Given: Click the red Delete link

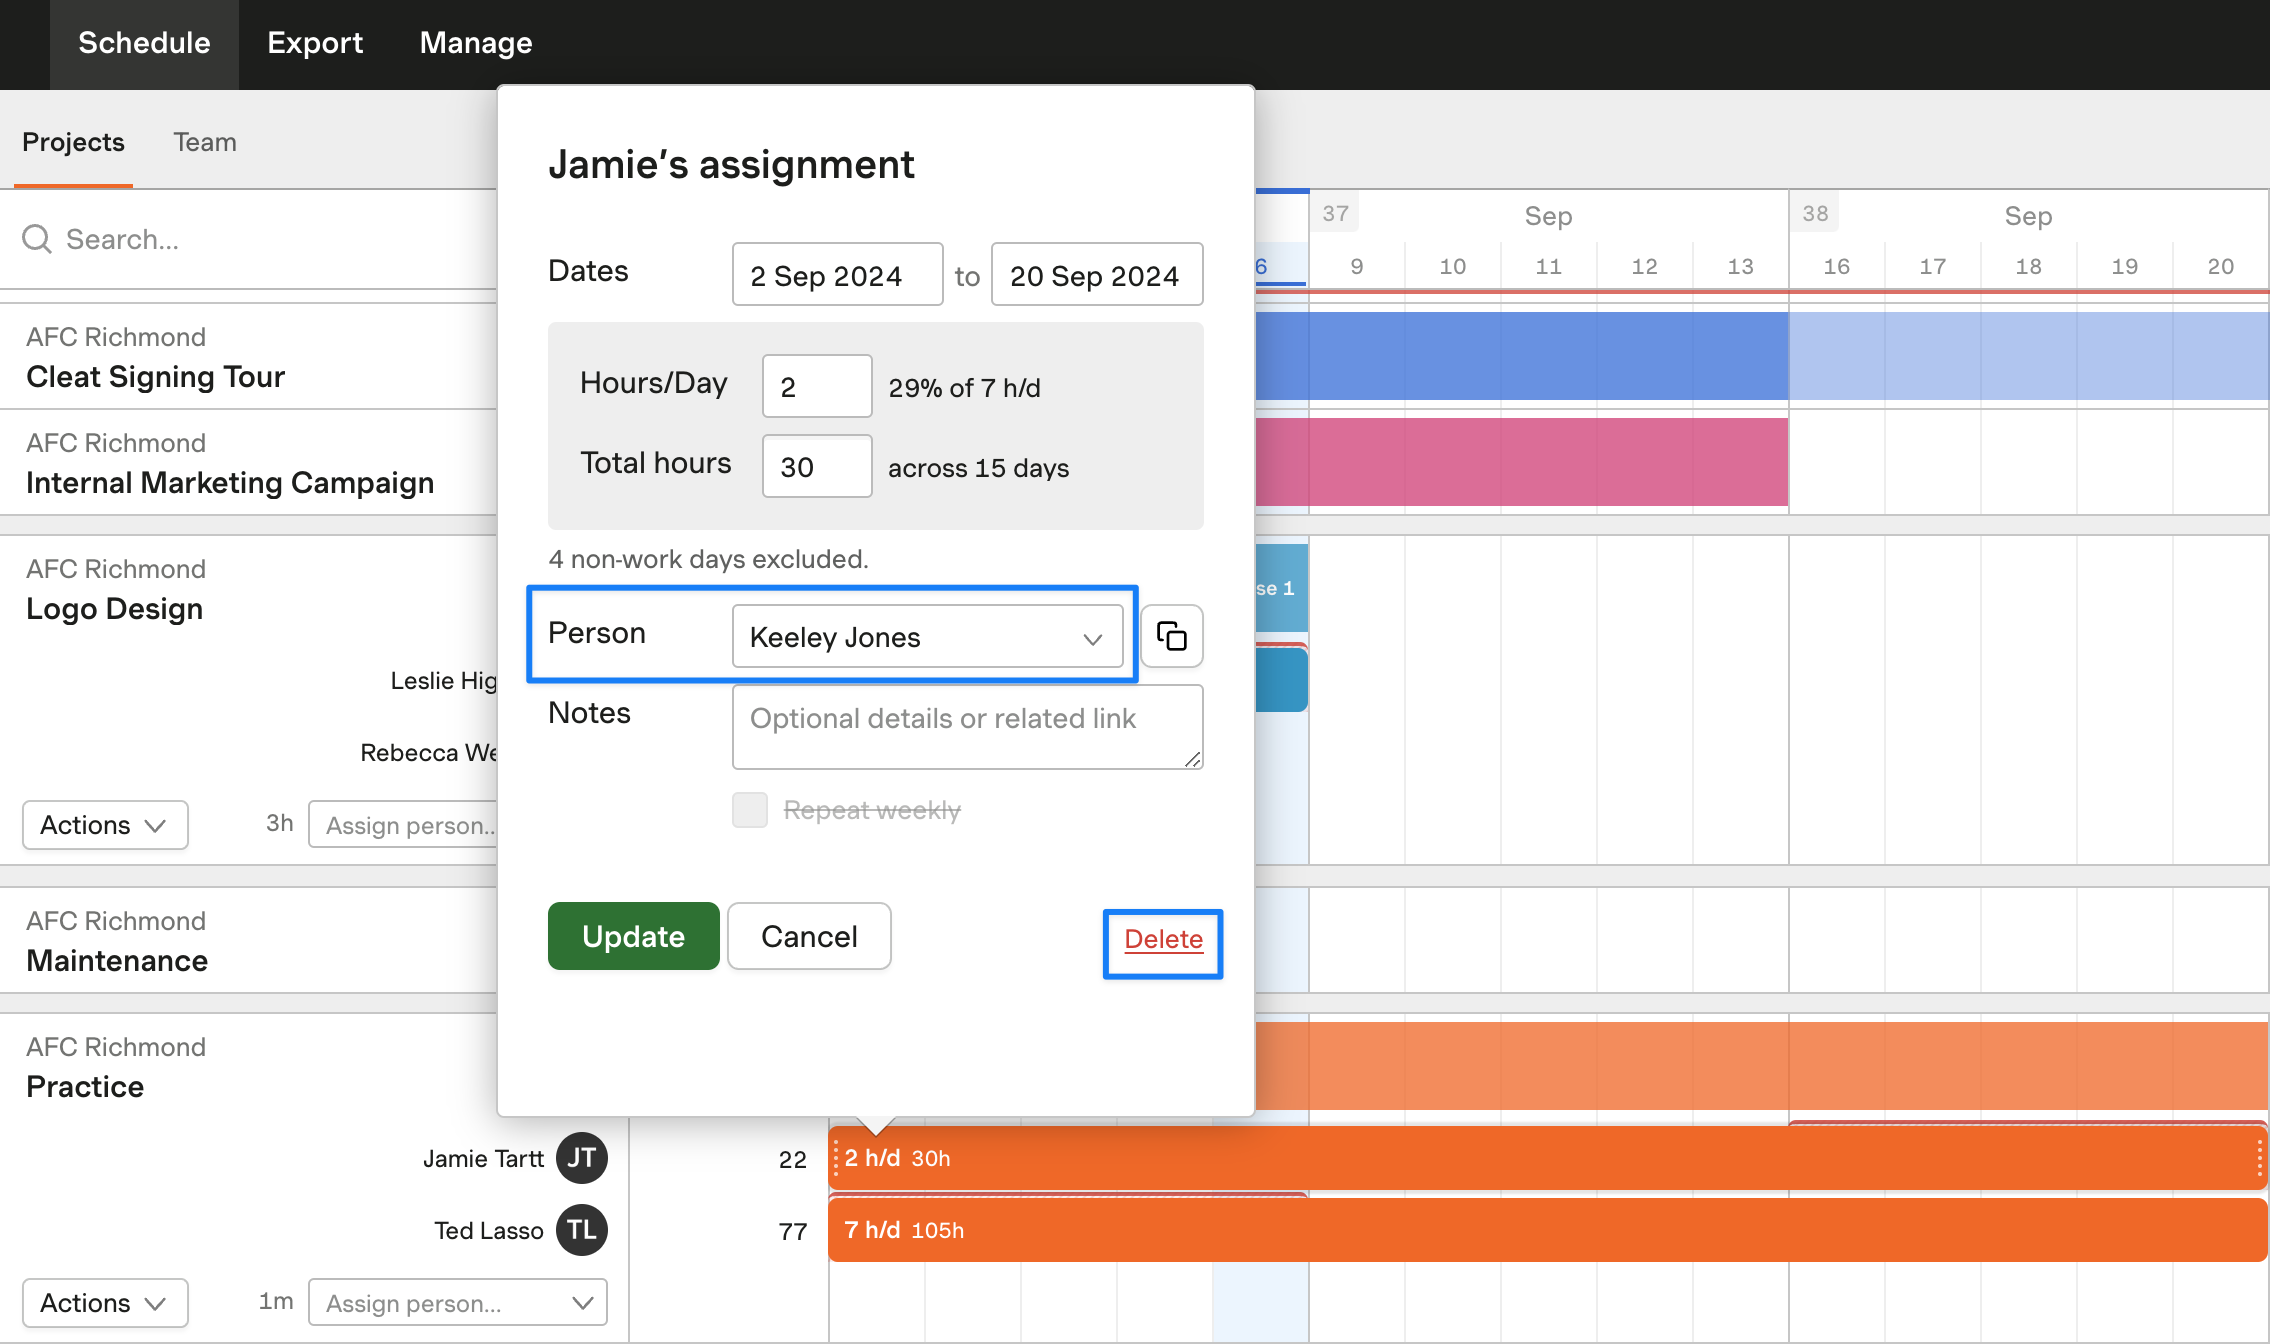Looking at the screenshot, I should click(x=1163, y=939).
